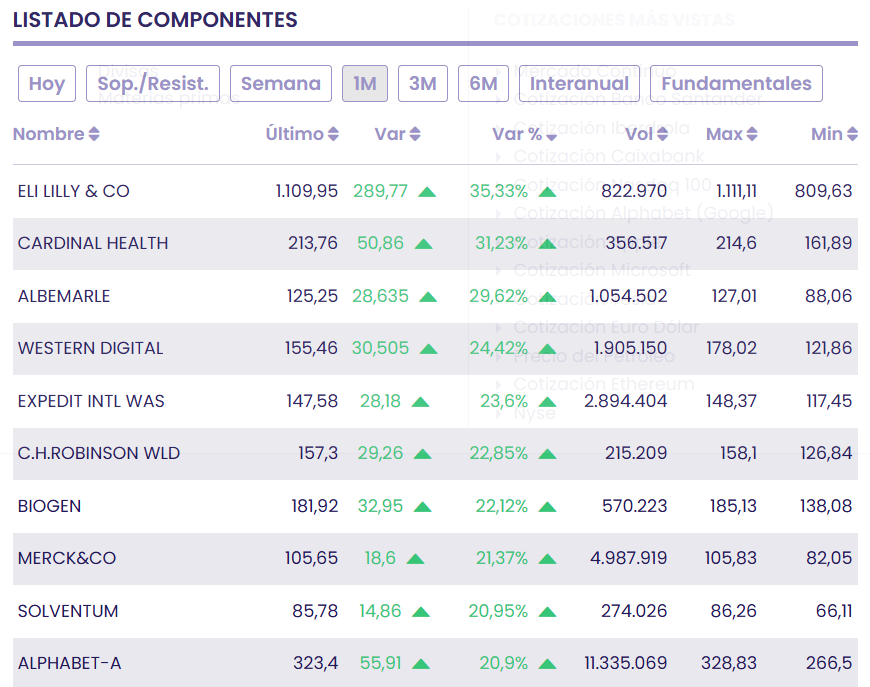
Task: Open the Interanual tab
Action: pos(579,84)
